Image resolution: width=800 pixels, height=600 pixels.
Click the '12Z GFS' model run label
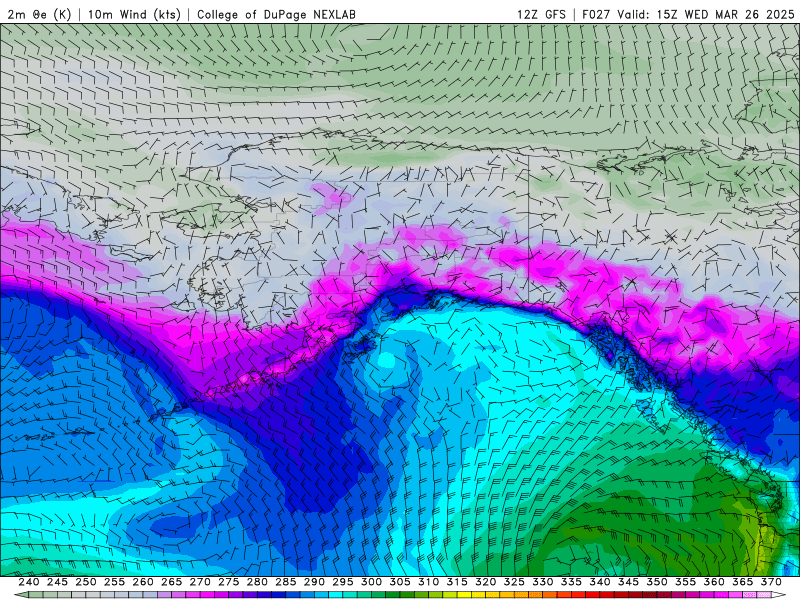click(x=541, y=14)
